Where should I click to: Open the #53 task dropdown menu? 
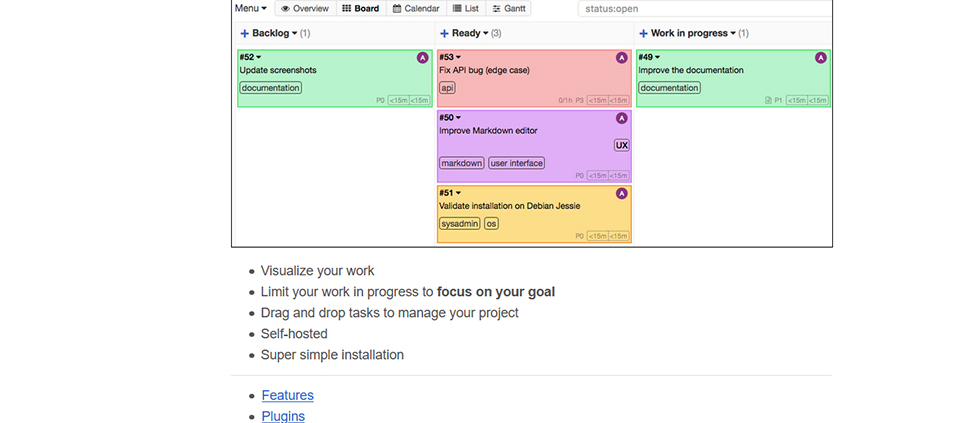click(x=458, y=57)
